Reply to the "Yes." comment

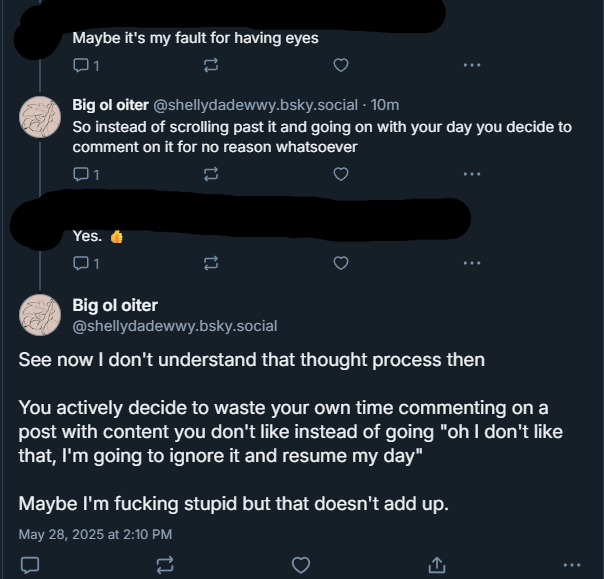coord(82,264)
